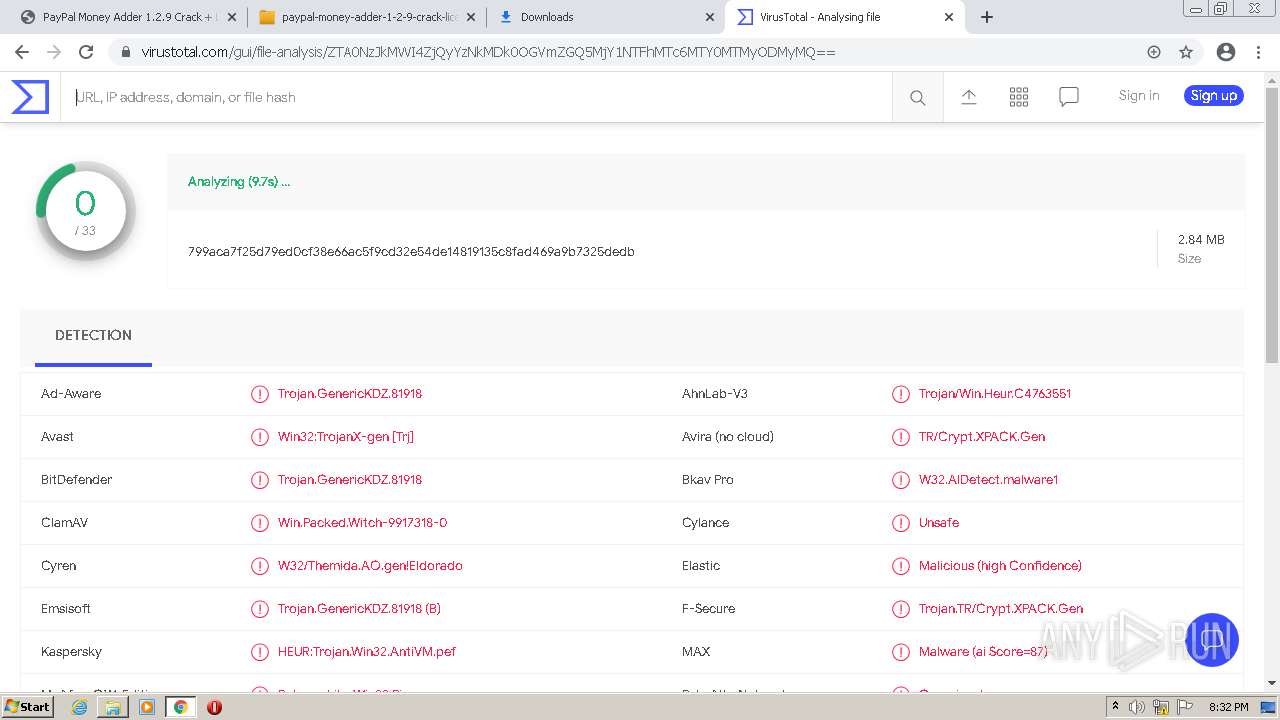The image size is (1280, 720).
Task: Click Trojan/Win.Heur.C4763551 AhnLab-V3 result
Action: (995, 394)
